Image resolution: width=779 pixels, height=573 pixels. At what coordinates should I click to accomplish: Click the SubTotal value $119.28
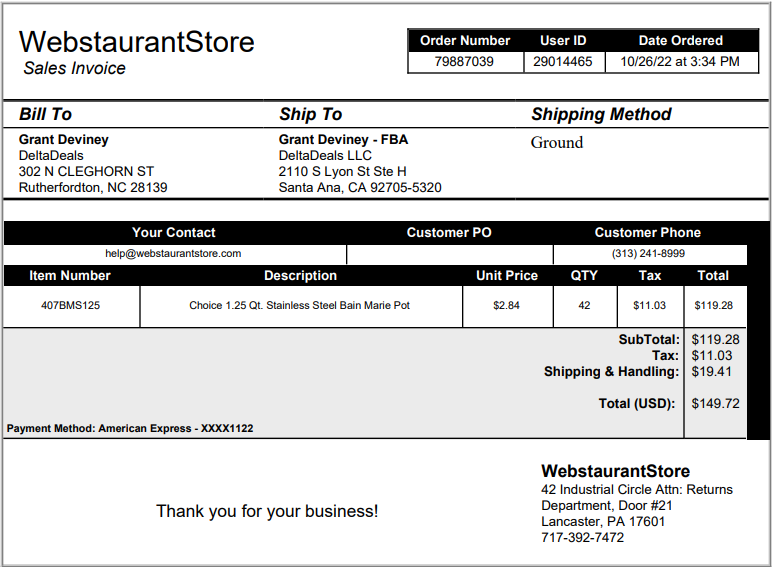715,339
